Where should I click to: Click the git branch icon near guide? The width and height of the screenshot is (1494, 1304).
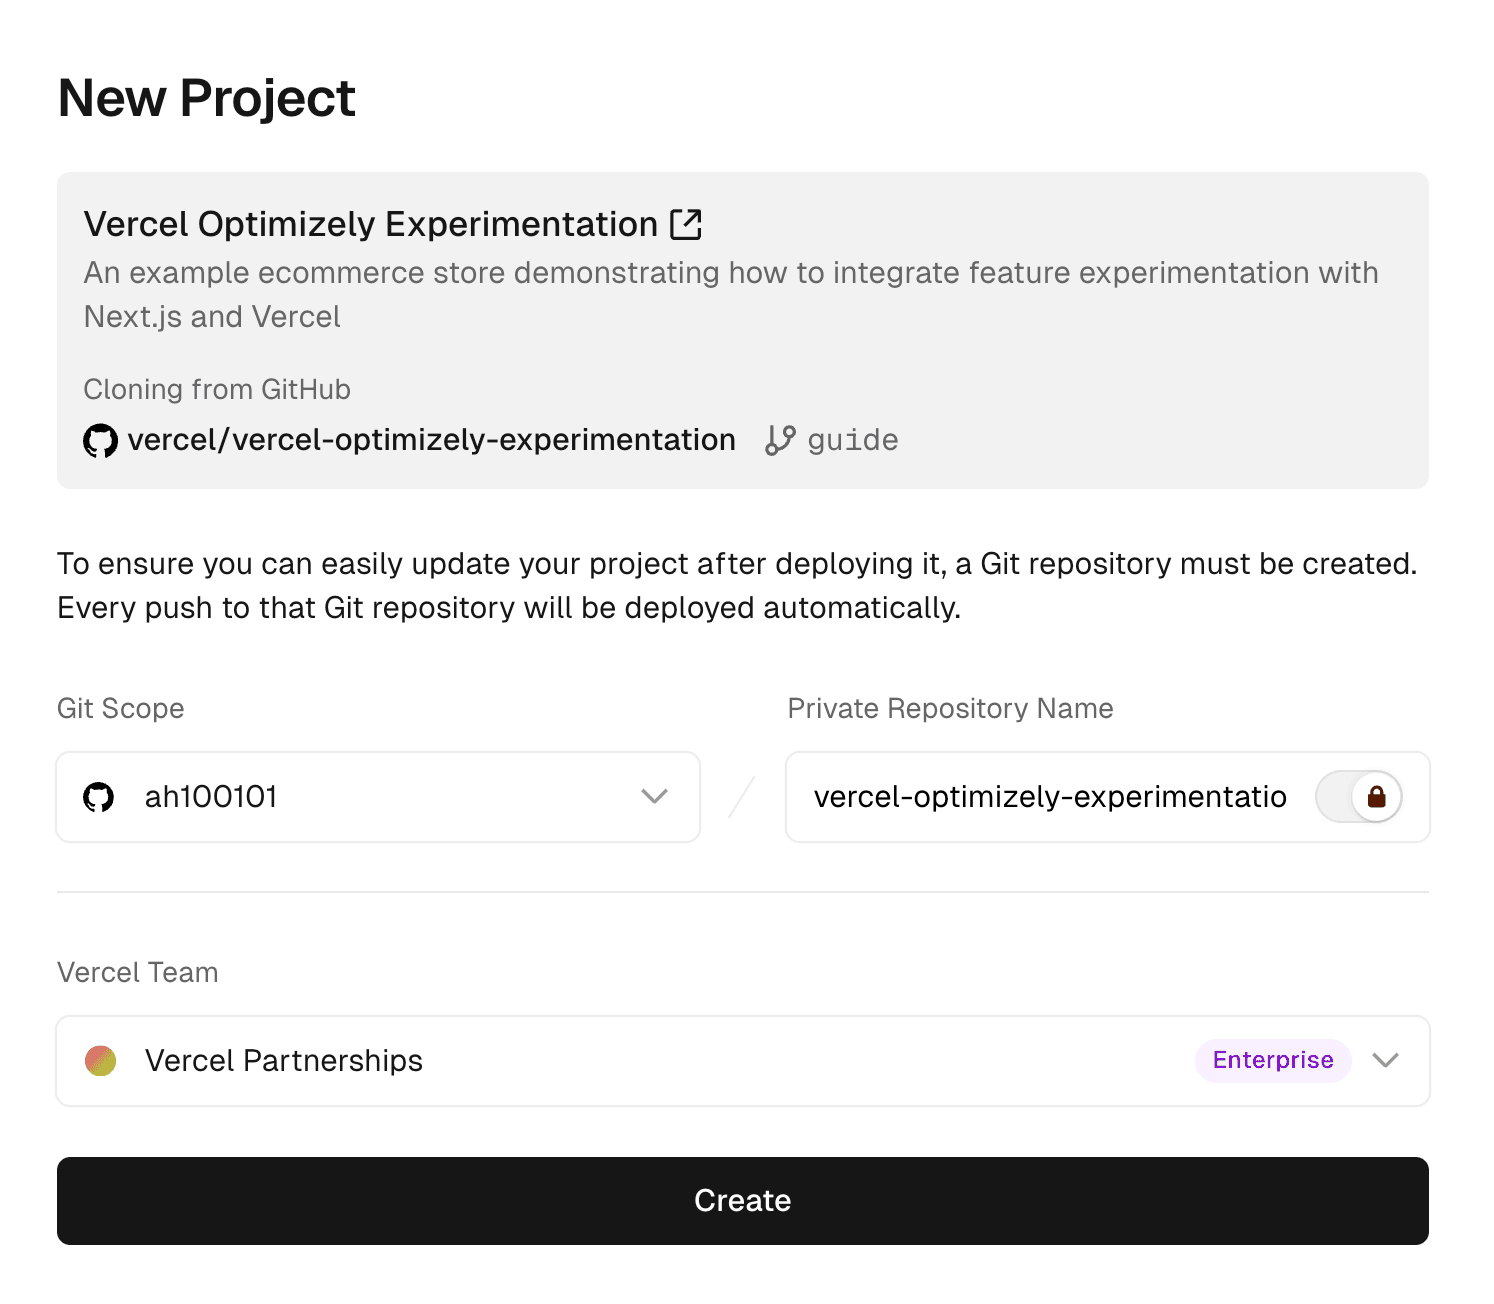coord(780,440)
